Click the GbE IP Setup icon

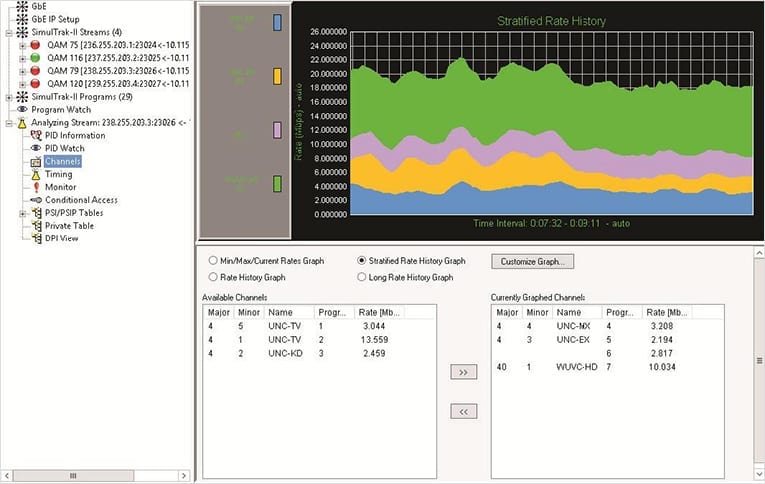[x=22, y=19]
